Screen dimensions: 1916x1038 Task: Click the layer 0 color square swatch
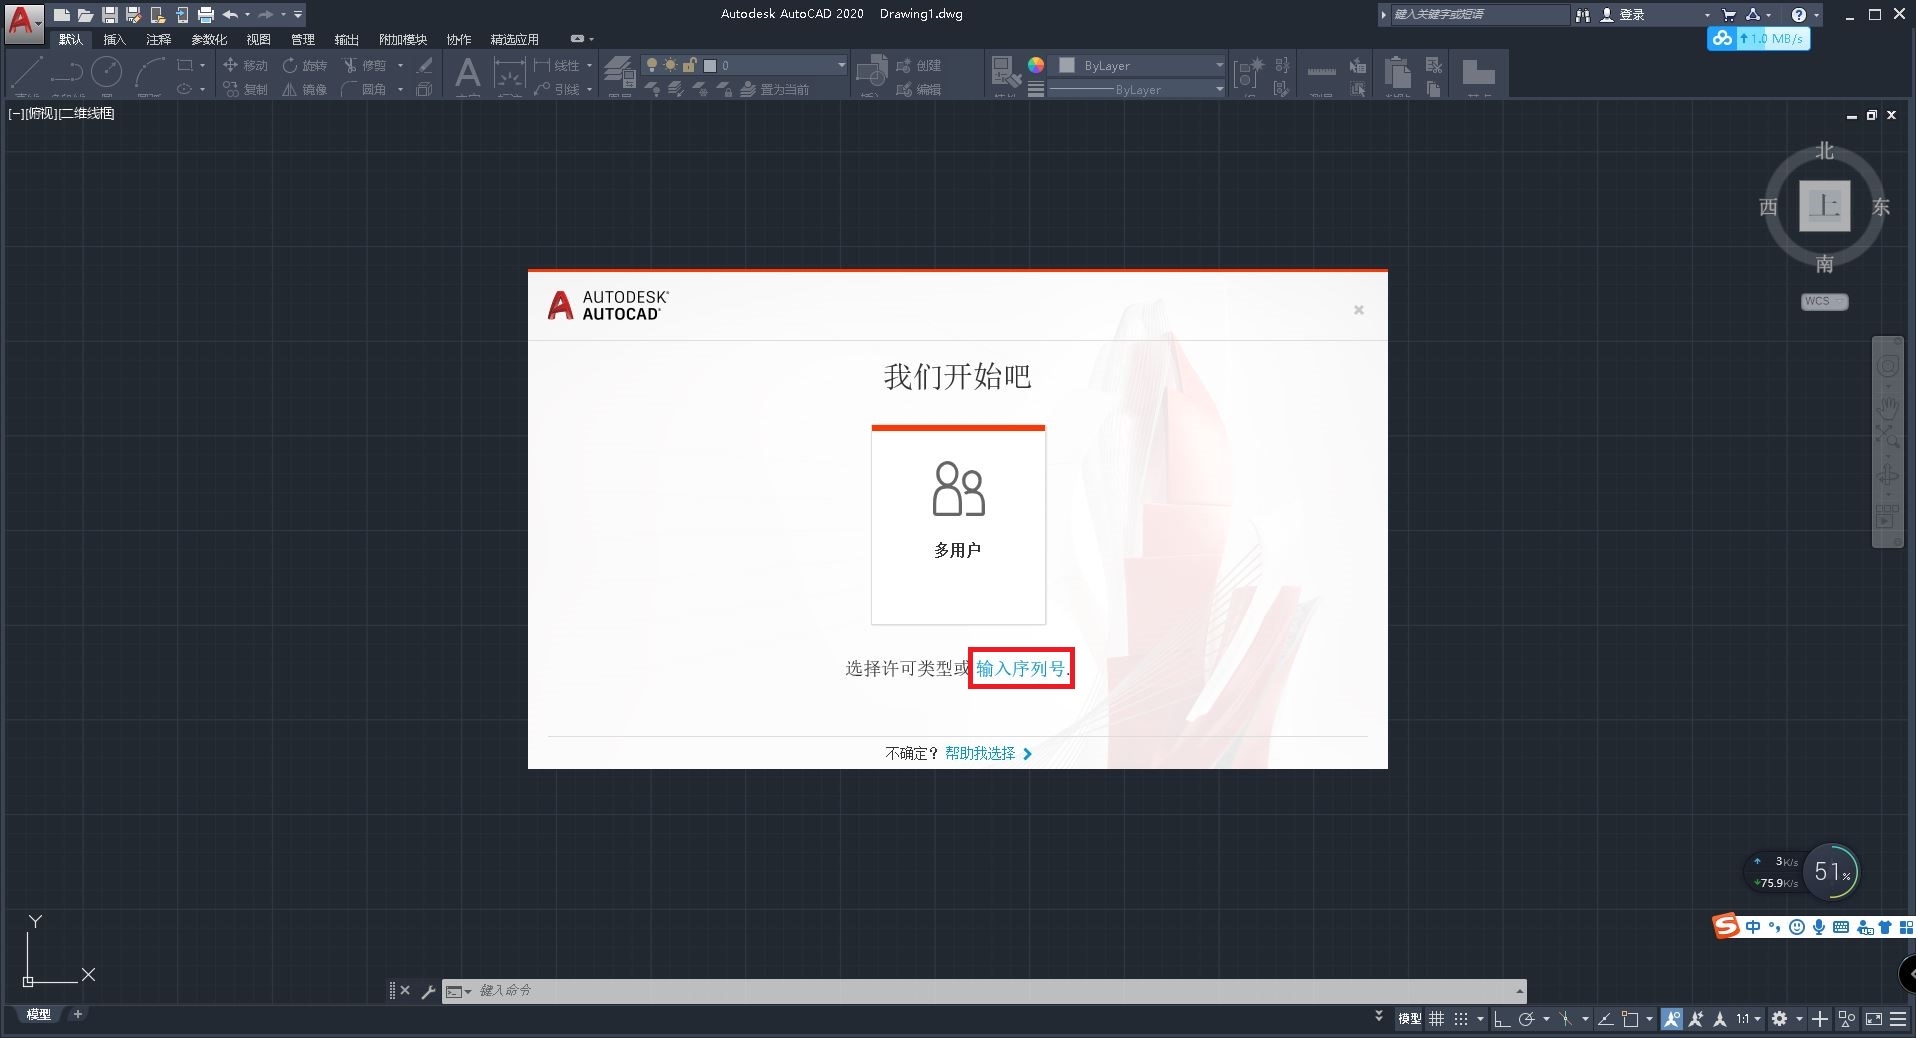tap(710, 65)
